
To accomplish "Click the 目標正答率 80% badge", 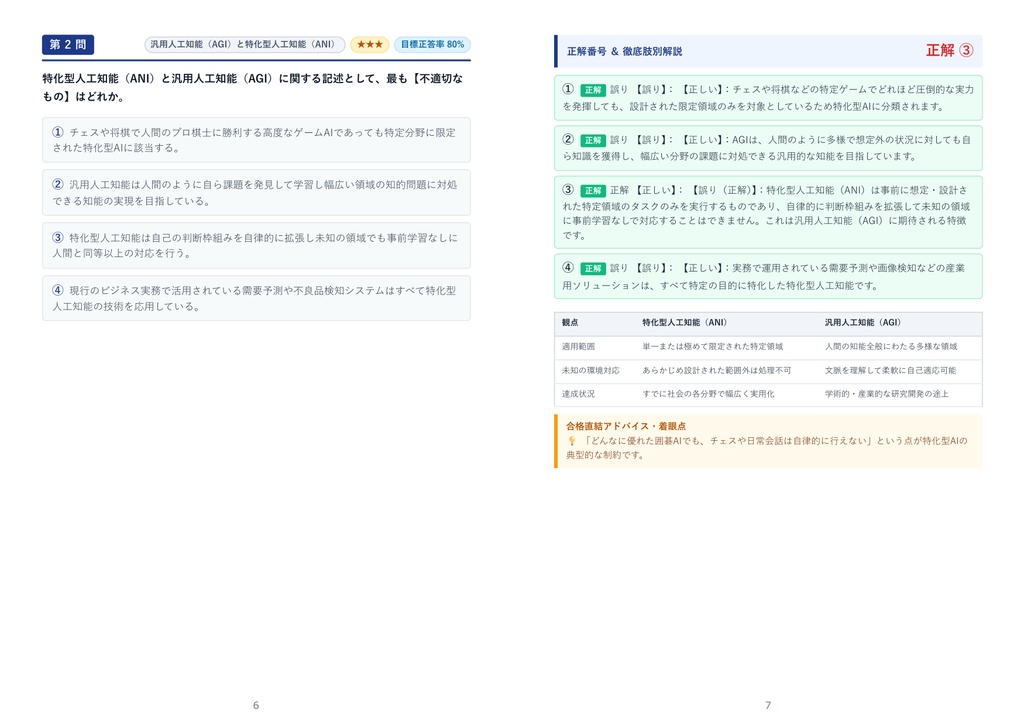I will point(432,44).
